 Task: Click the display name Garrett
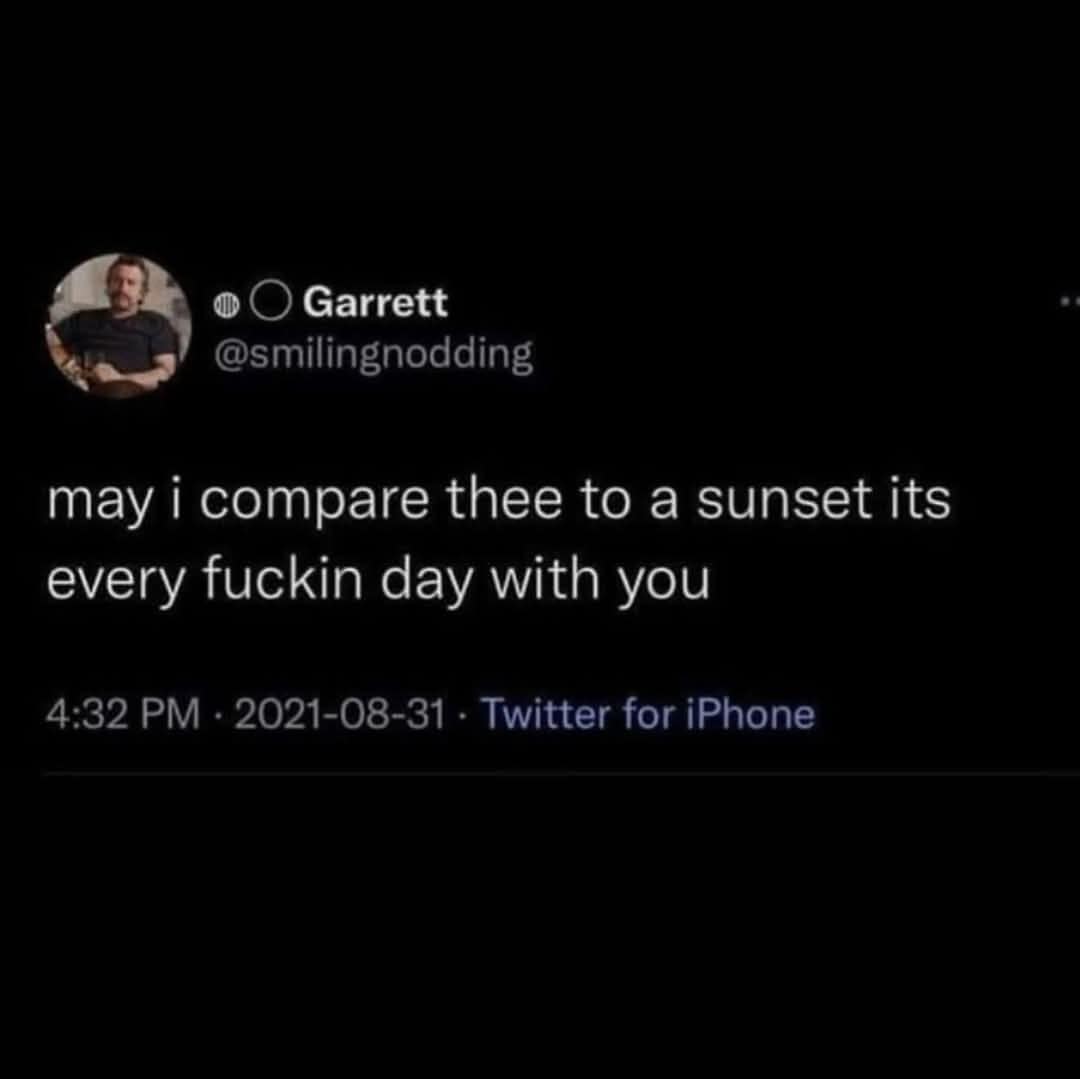click(375, 301)
